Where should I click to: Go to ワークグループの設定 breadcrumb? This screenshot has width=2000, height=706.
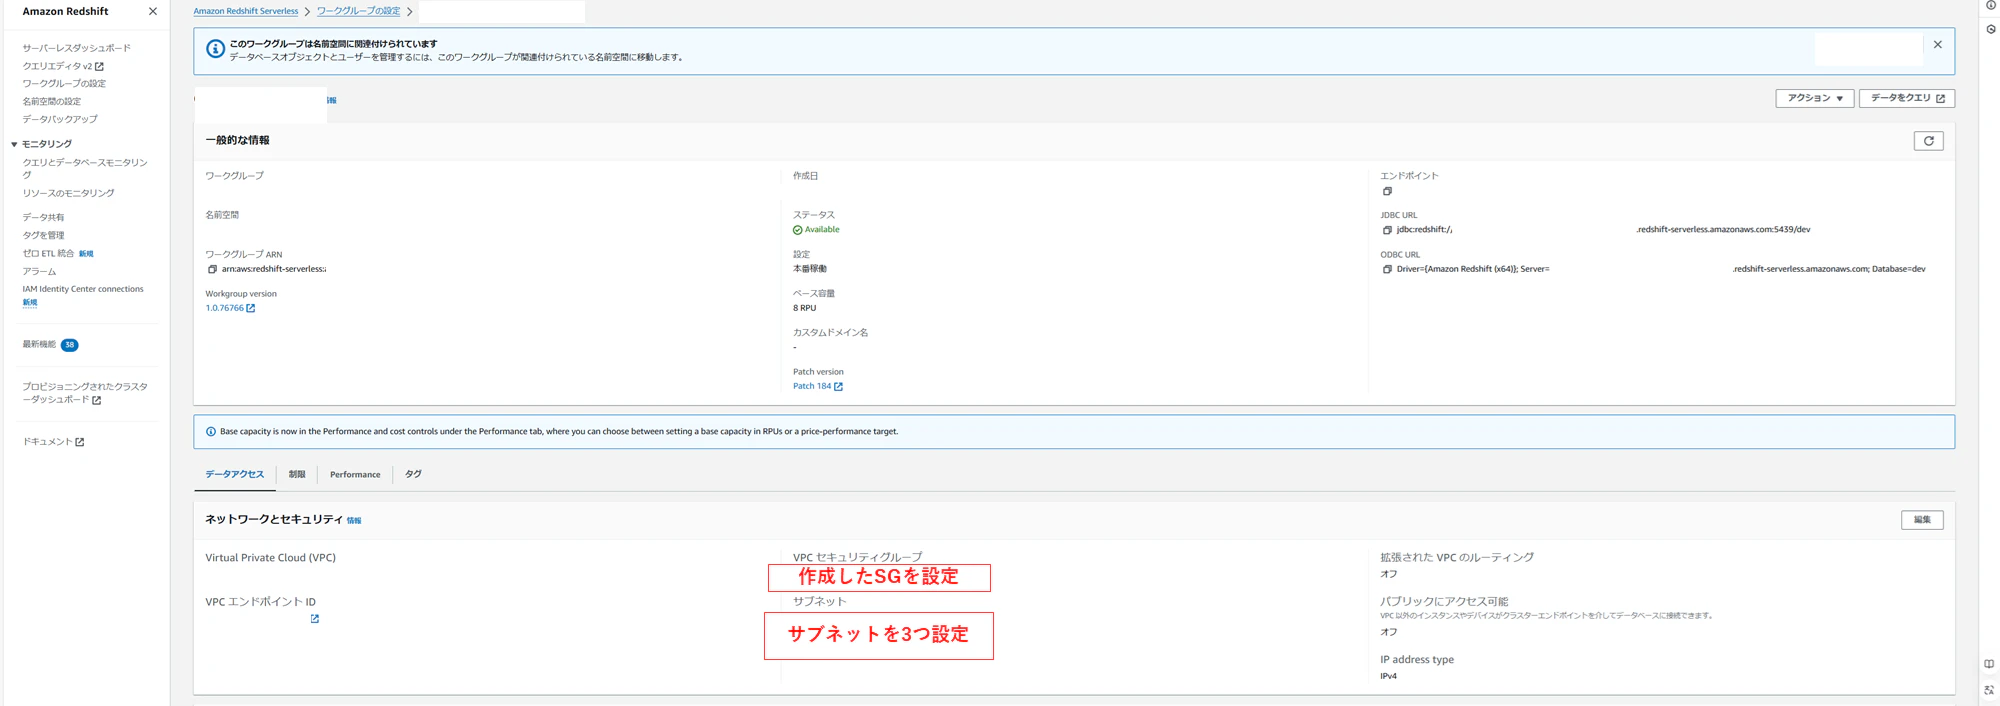point(358,11)
